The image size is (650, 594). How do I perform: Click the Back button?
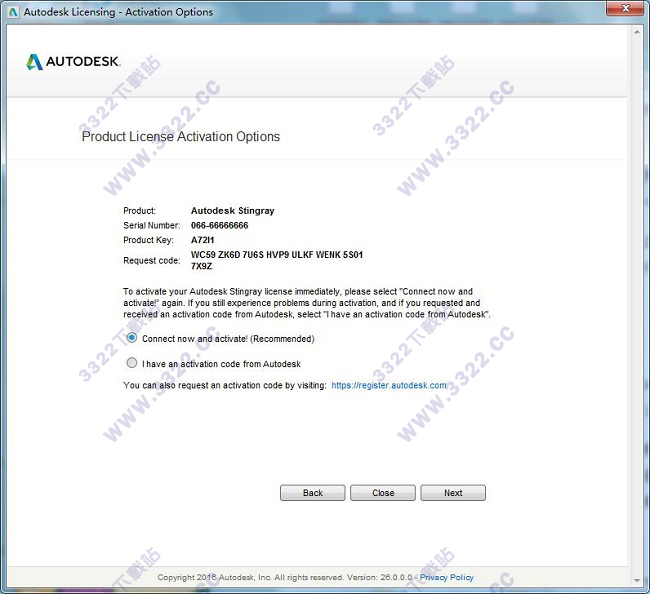313,493
